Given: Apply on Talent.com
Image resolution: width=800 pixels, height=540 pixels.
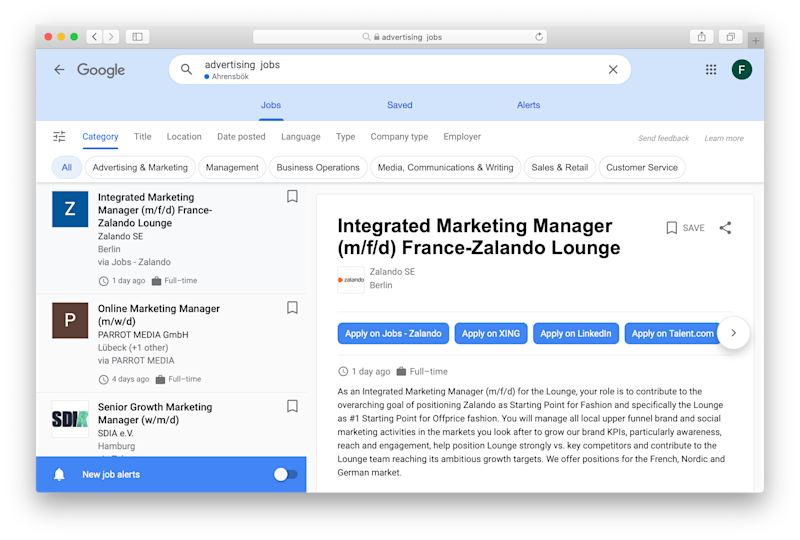Looking at the screenshot, I should 672,333.
